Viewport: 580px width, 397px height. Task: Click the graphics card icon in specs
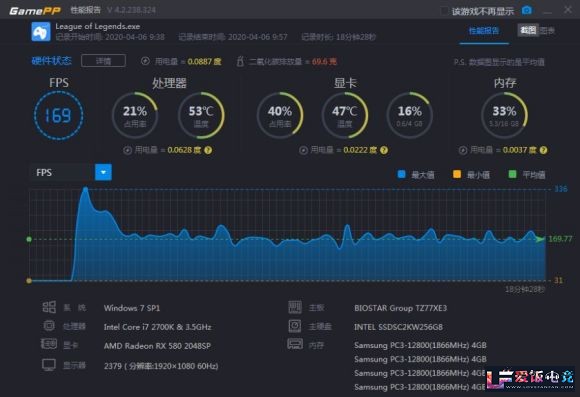coord(48,344)
